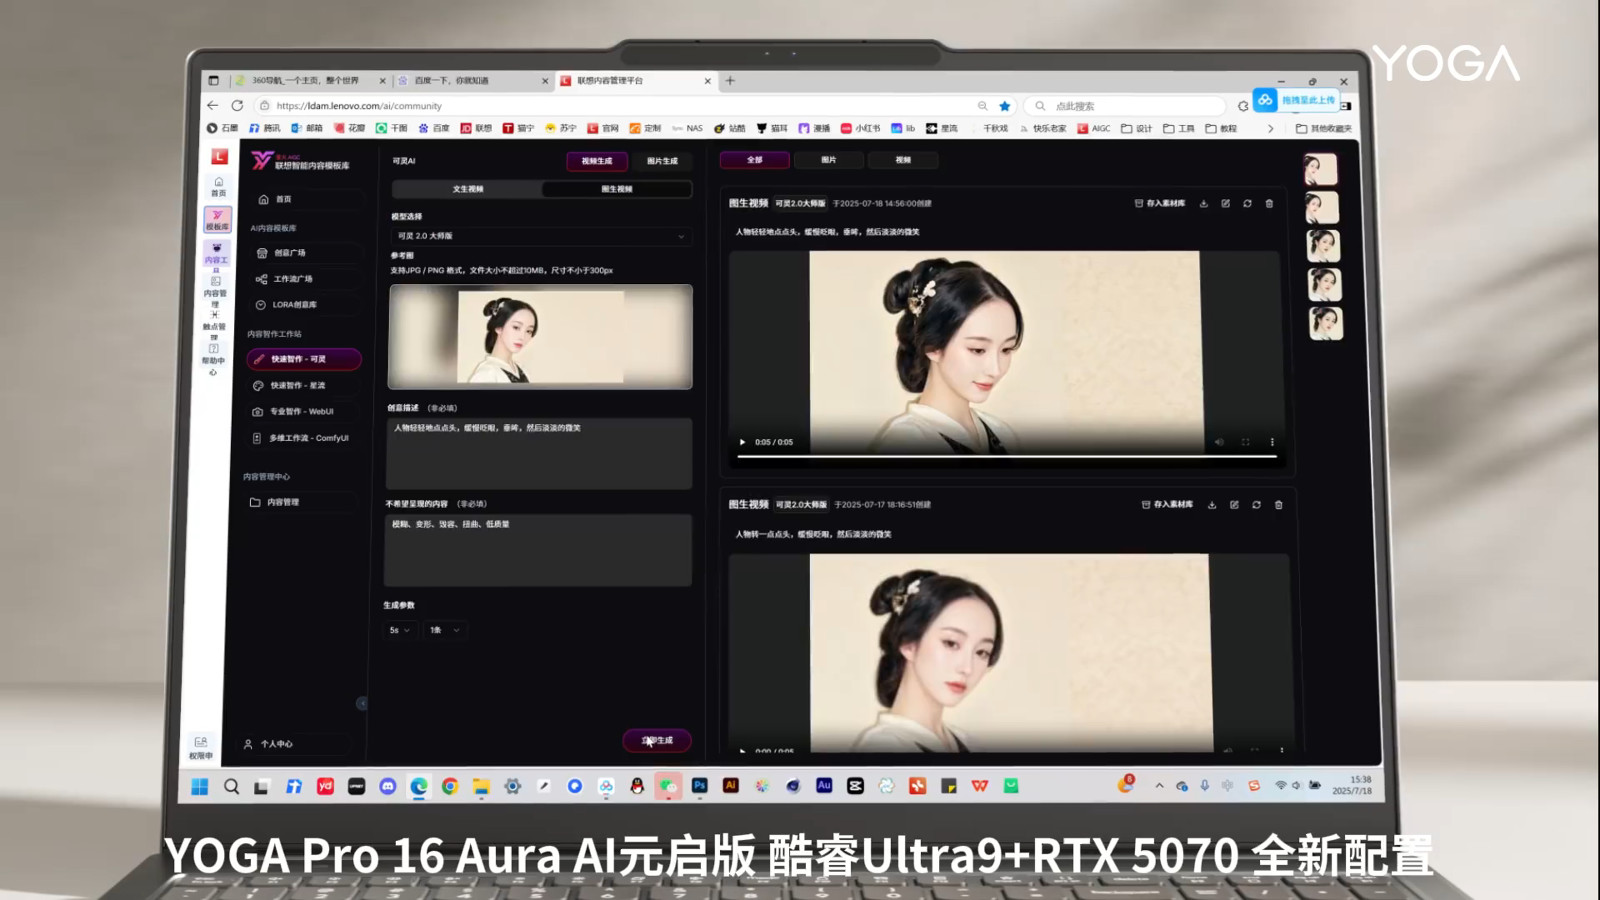The image size is (1600, 900).
Task: Click the 权限申 icon at rail bottom
Action: [x=201, y=747]
